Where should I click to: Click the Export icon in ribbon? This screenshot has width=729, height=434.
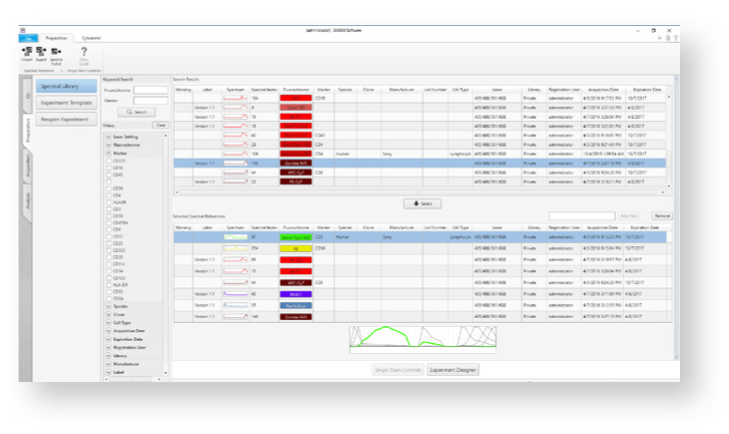(x=40, y=53)
